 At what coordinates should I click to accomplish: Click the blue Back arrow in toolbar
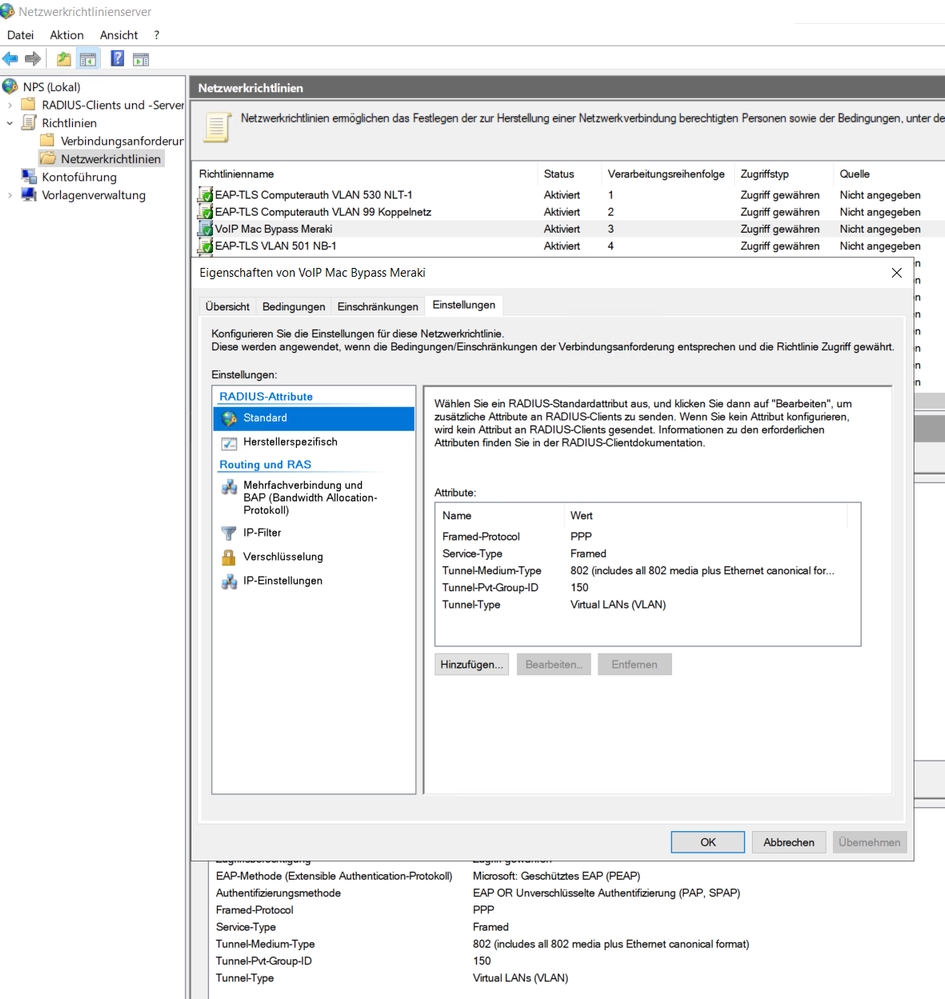(x=10, y=60)
